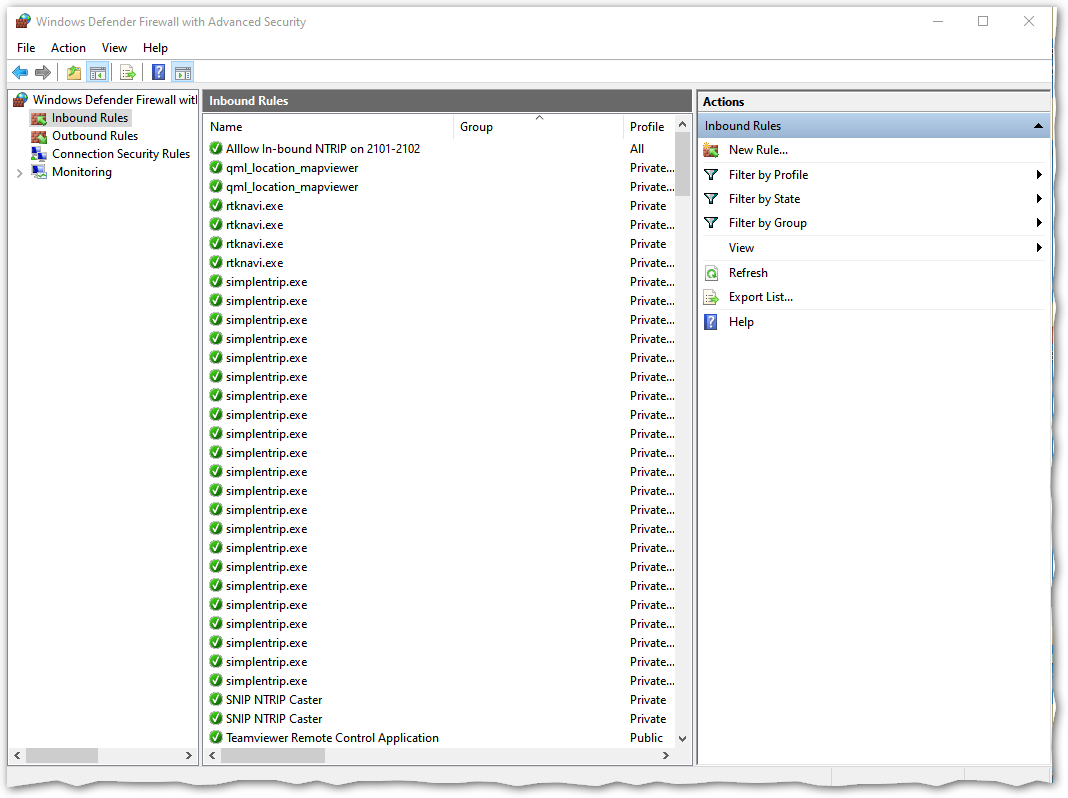The width and height of the screenshot is (1068, 798).
Task: Open the View submenu arrow in Actions
Action: click(x=1039, y=248)
